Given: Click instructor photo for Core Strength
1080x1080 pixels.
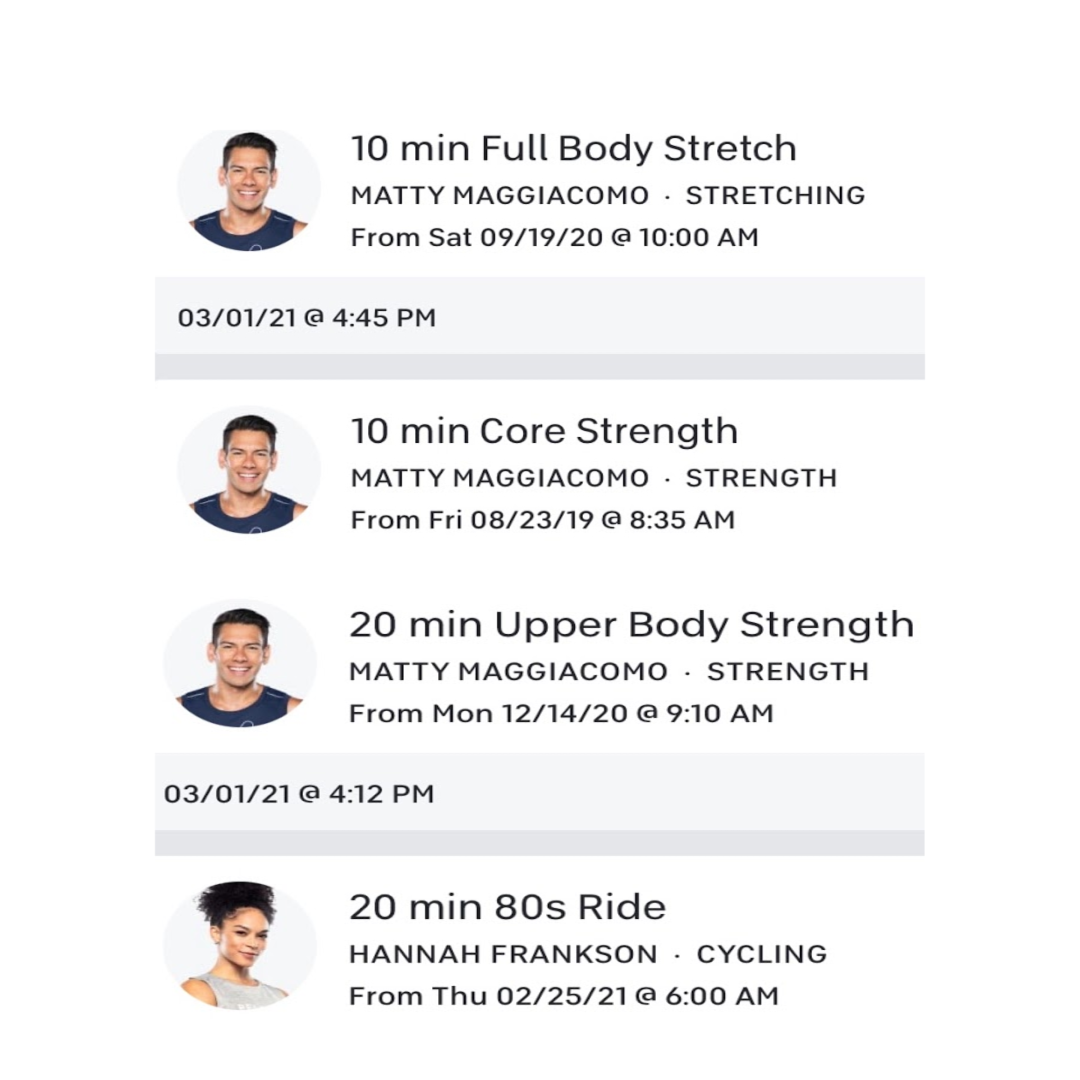Looking at the screenshot, I should [249, 470].
